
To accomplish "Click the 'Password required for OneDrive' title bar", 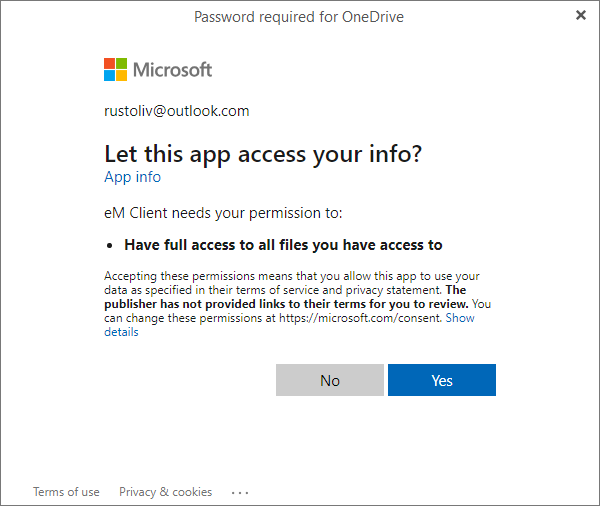I will point(299,16).
